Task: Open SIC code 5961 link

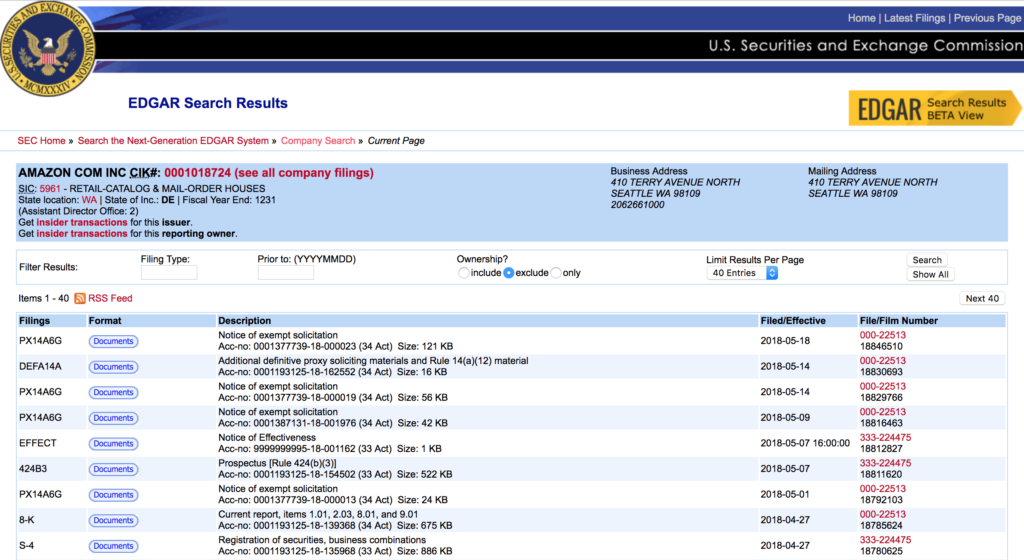Action: point(50,189)
